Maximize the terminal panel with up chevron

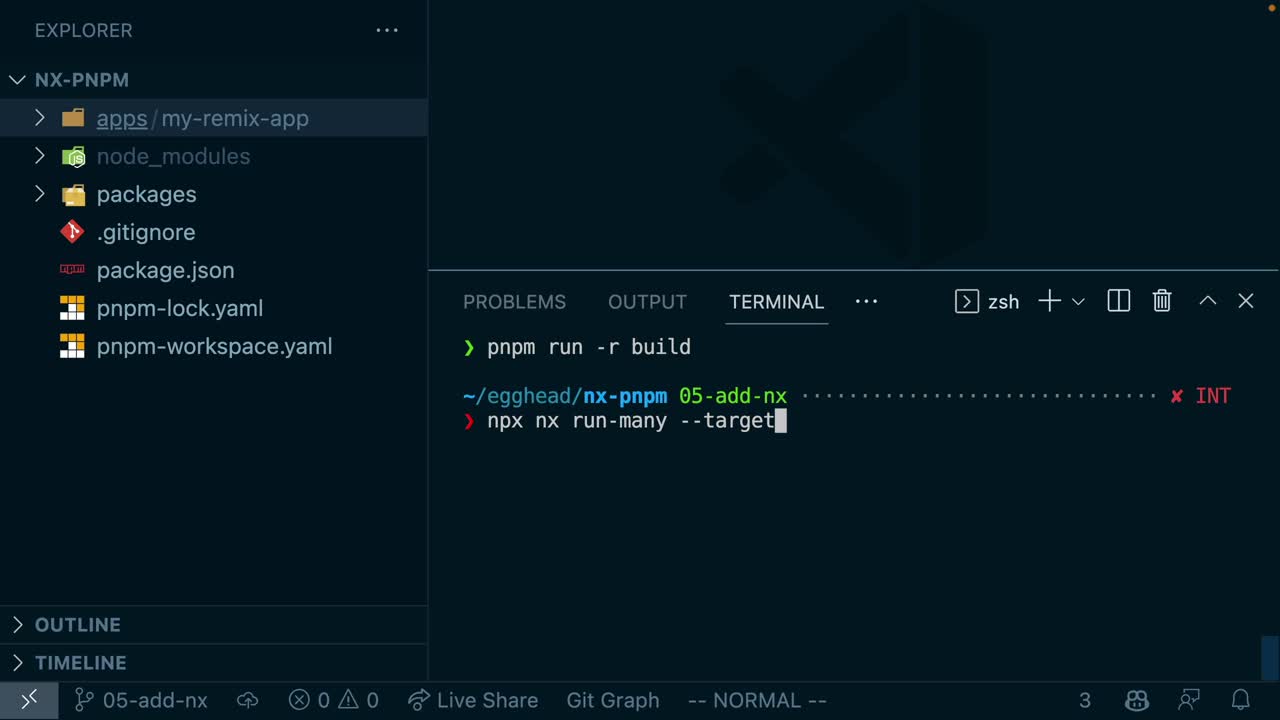1207,301
